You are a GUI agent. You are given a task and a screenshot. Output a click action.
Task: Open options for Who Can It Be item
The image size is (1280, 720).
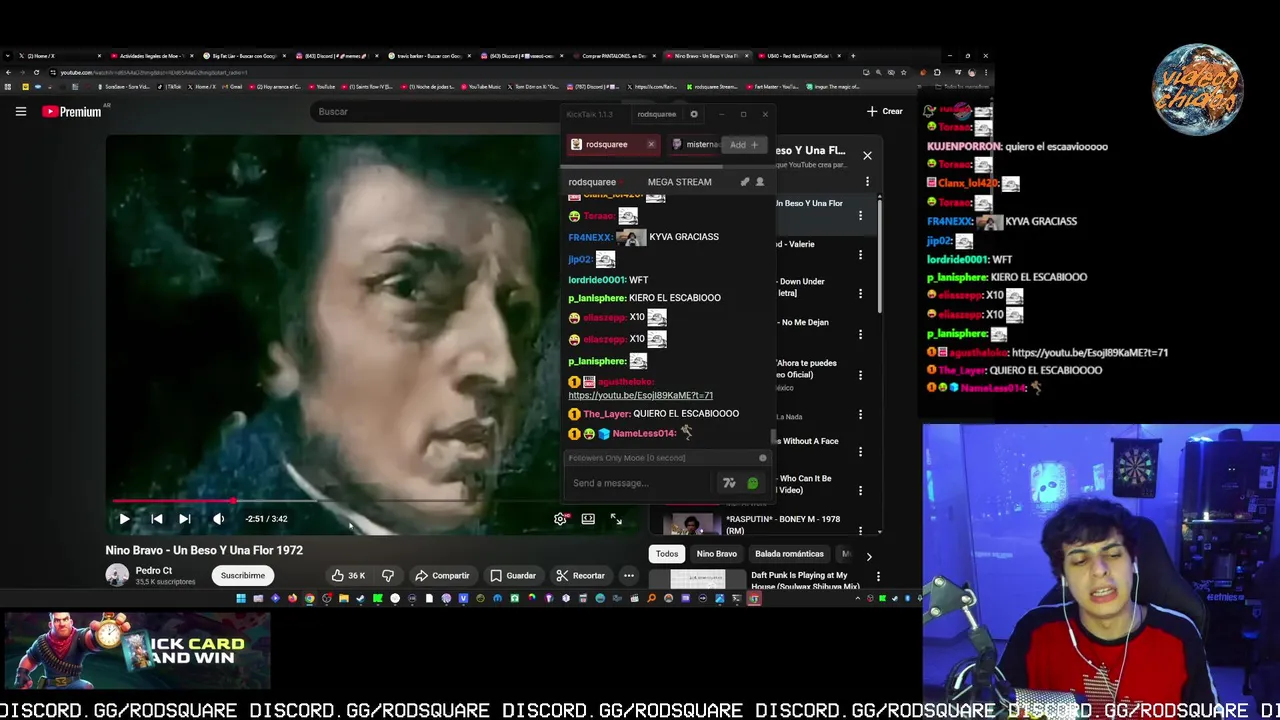860,491
